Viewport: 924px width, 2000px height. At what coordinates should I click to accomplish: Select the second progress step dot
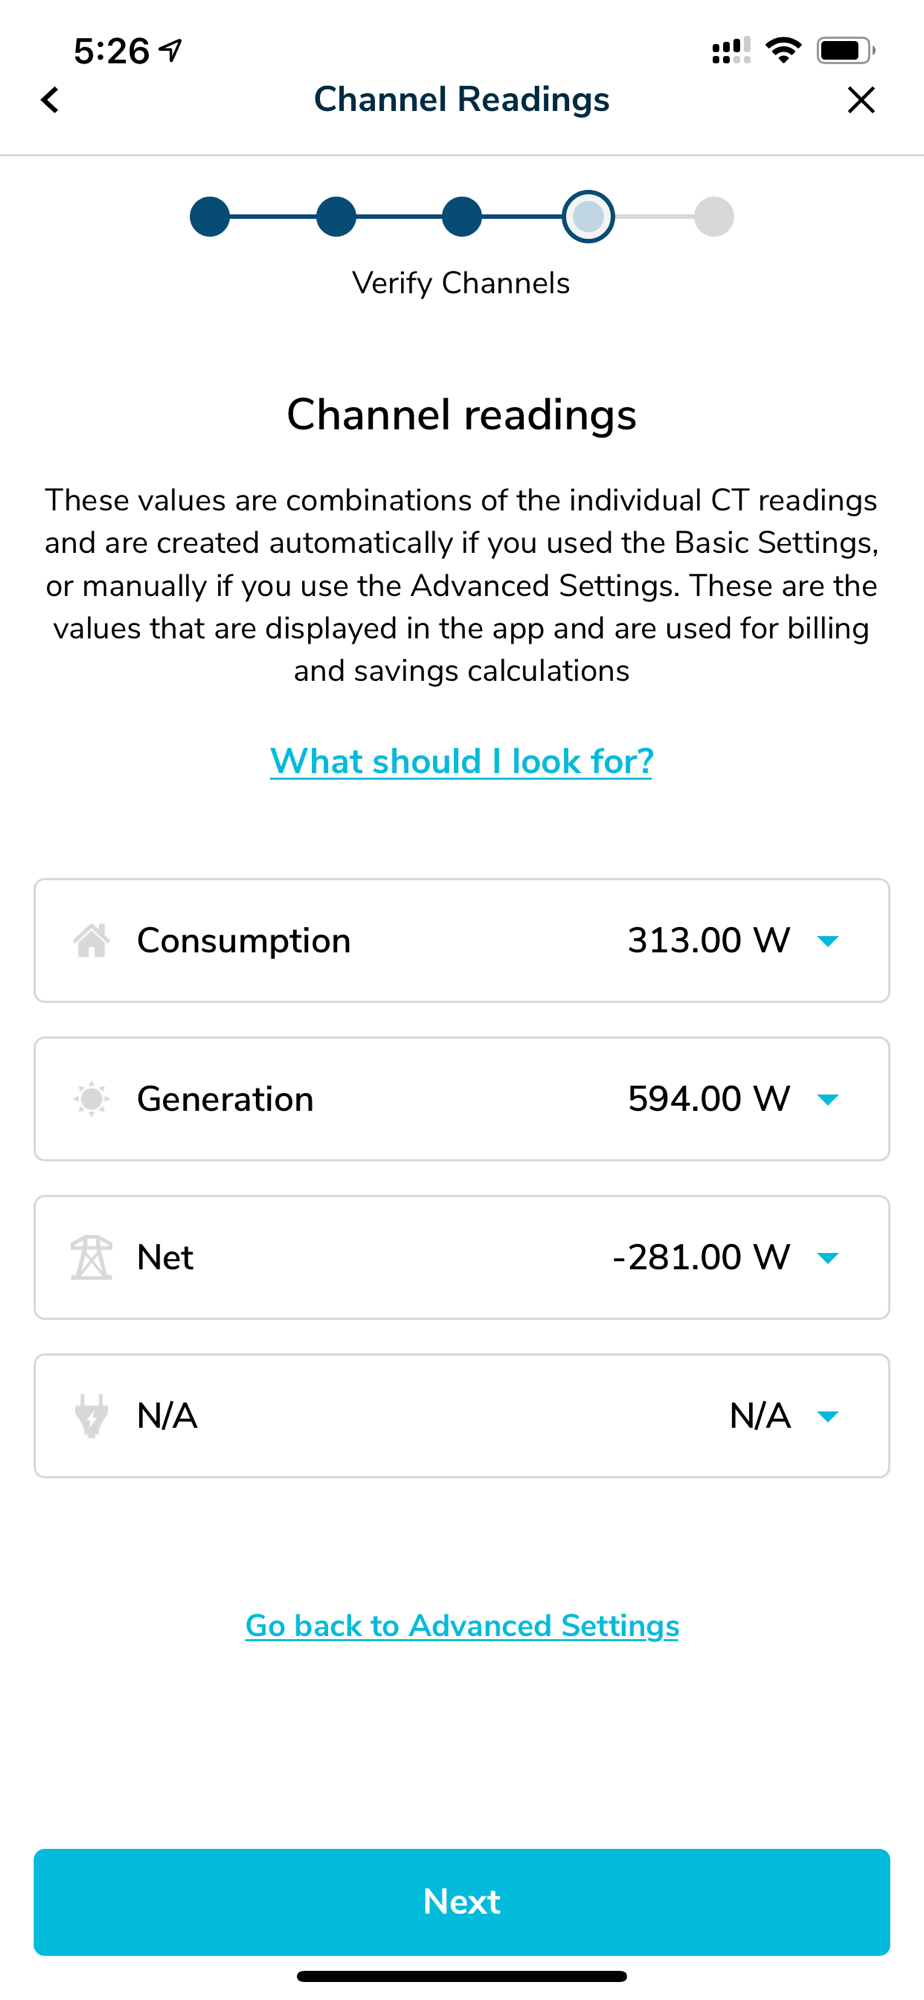(x=336, y=216)
